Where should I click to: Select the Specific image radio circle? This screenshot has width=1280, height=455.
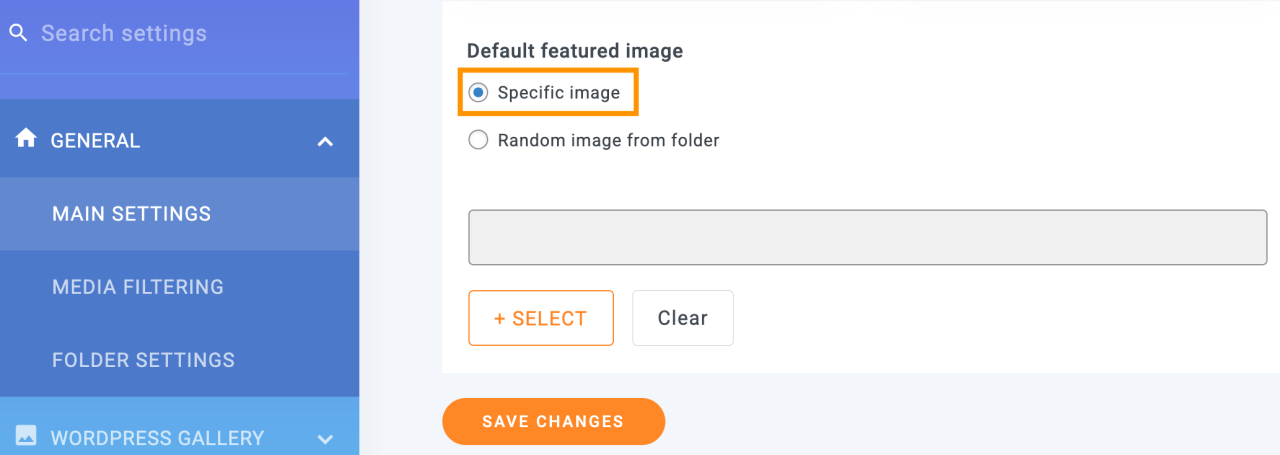[x=478, y=93]
